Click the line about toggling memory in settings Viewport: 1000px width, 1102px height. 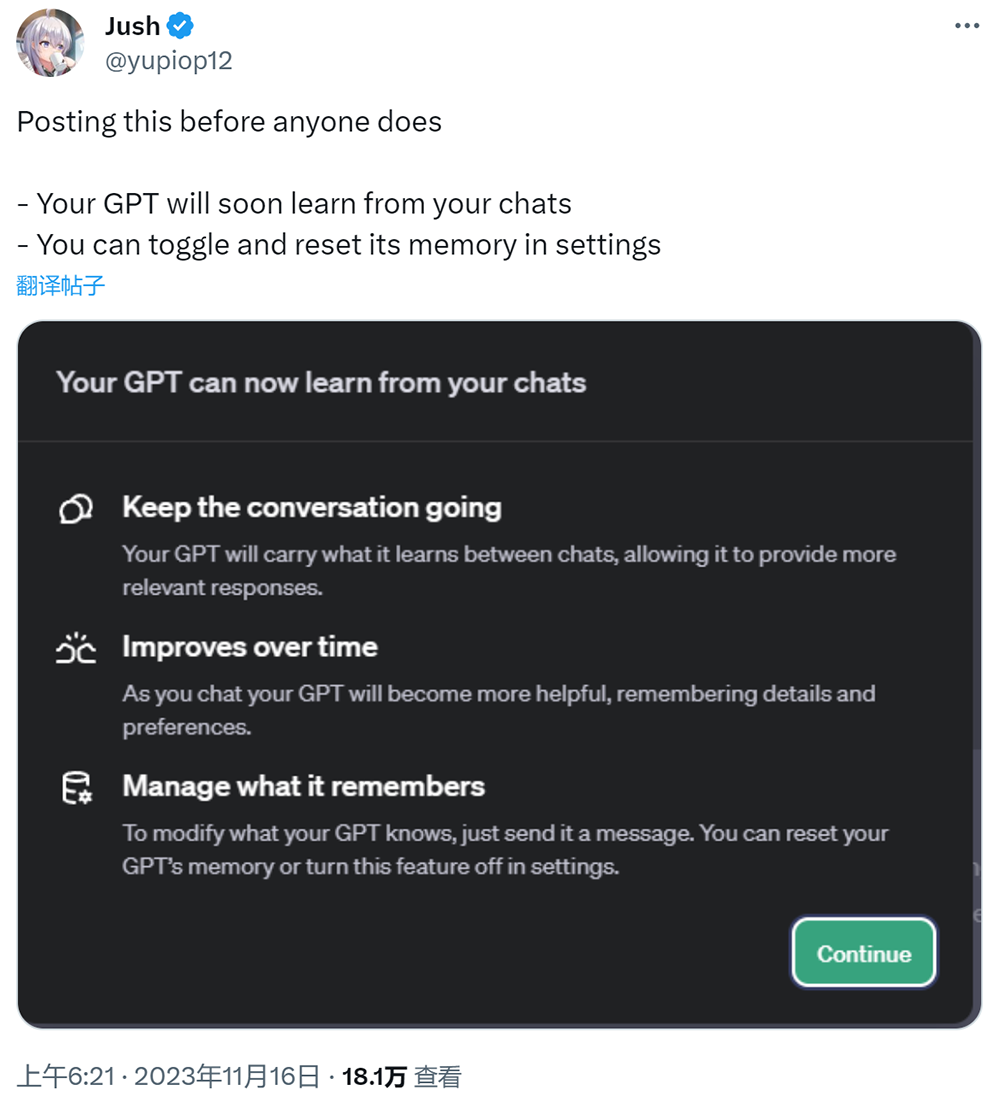click(x=339, y=244)
